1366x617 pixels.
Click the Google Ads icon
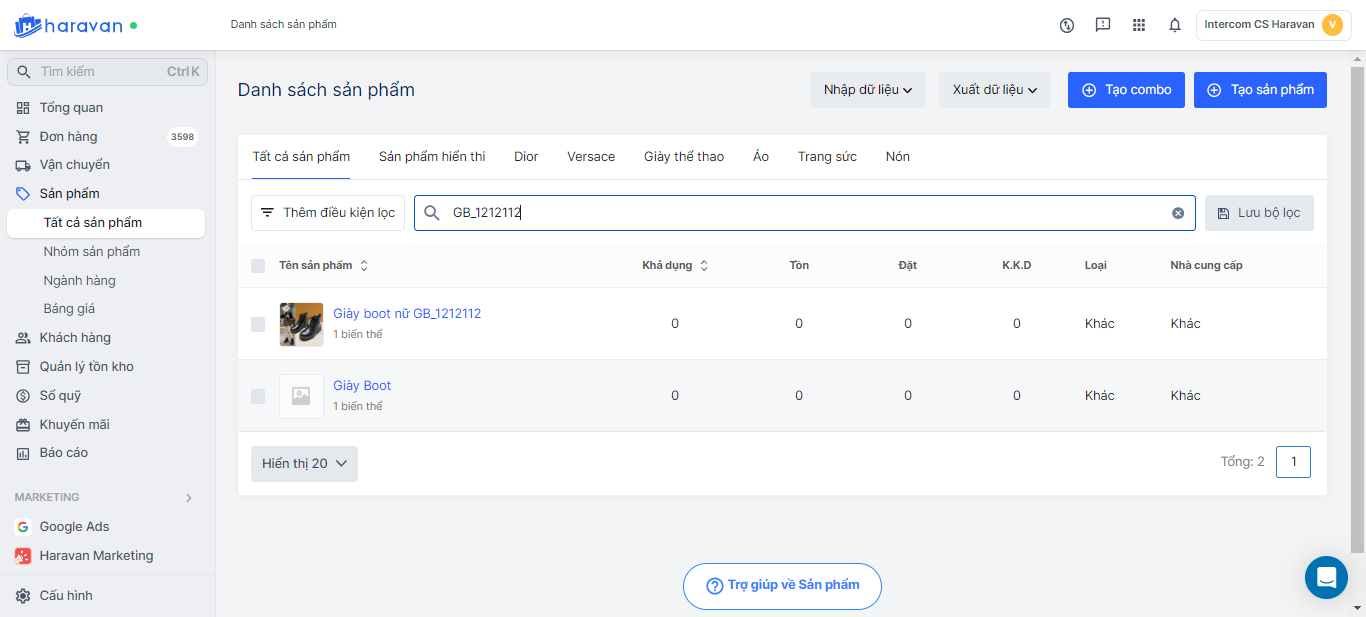point(23,527)
